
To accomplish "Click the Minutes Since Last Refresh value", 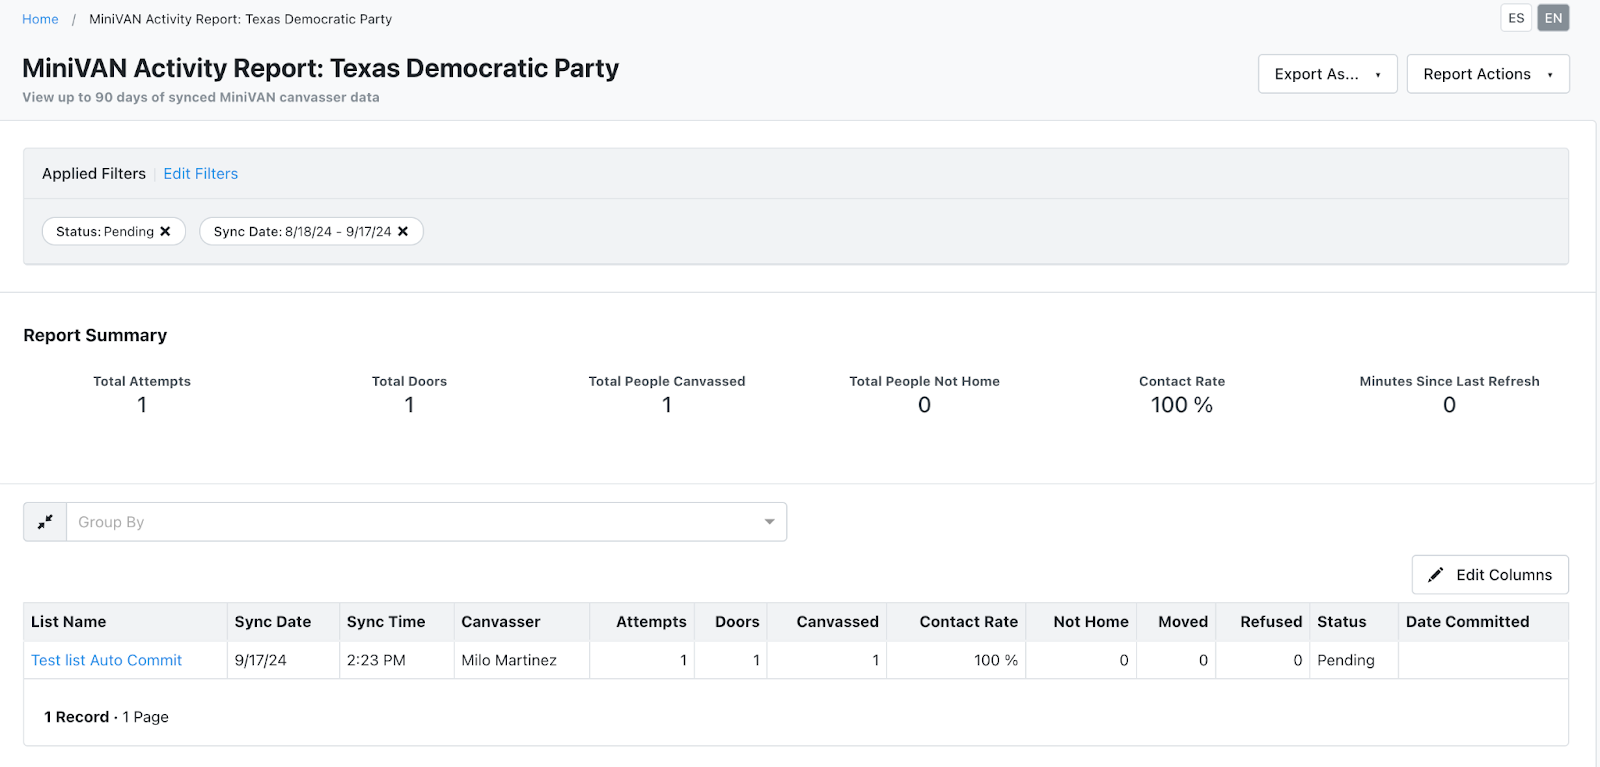I will click(1450, 405).
